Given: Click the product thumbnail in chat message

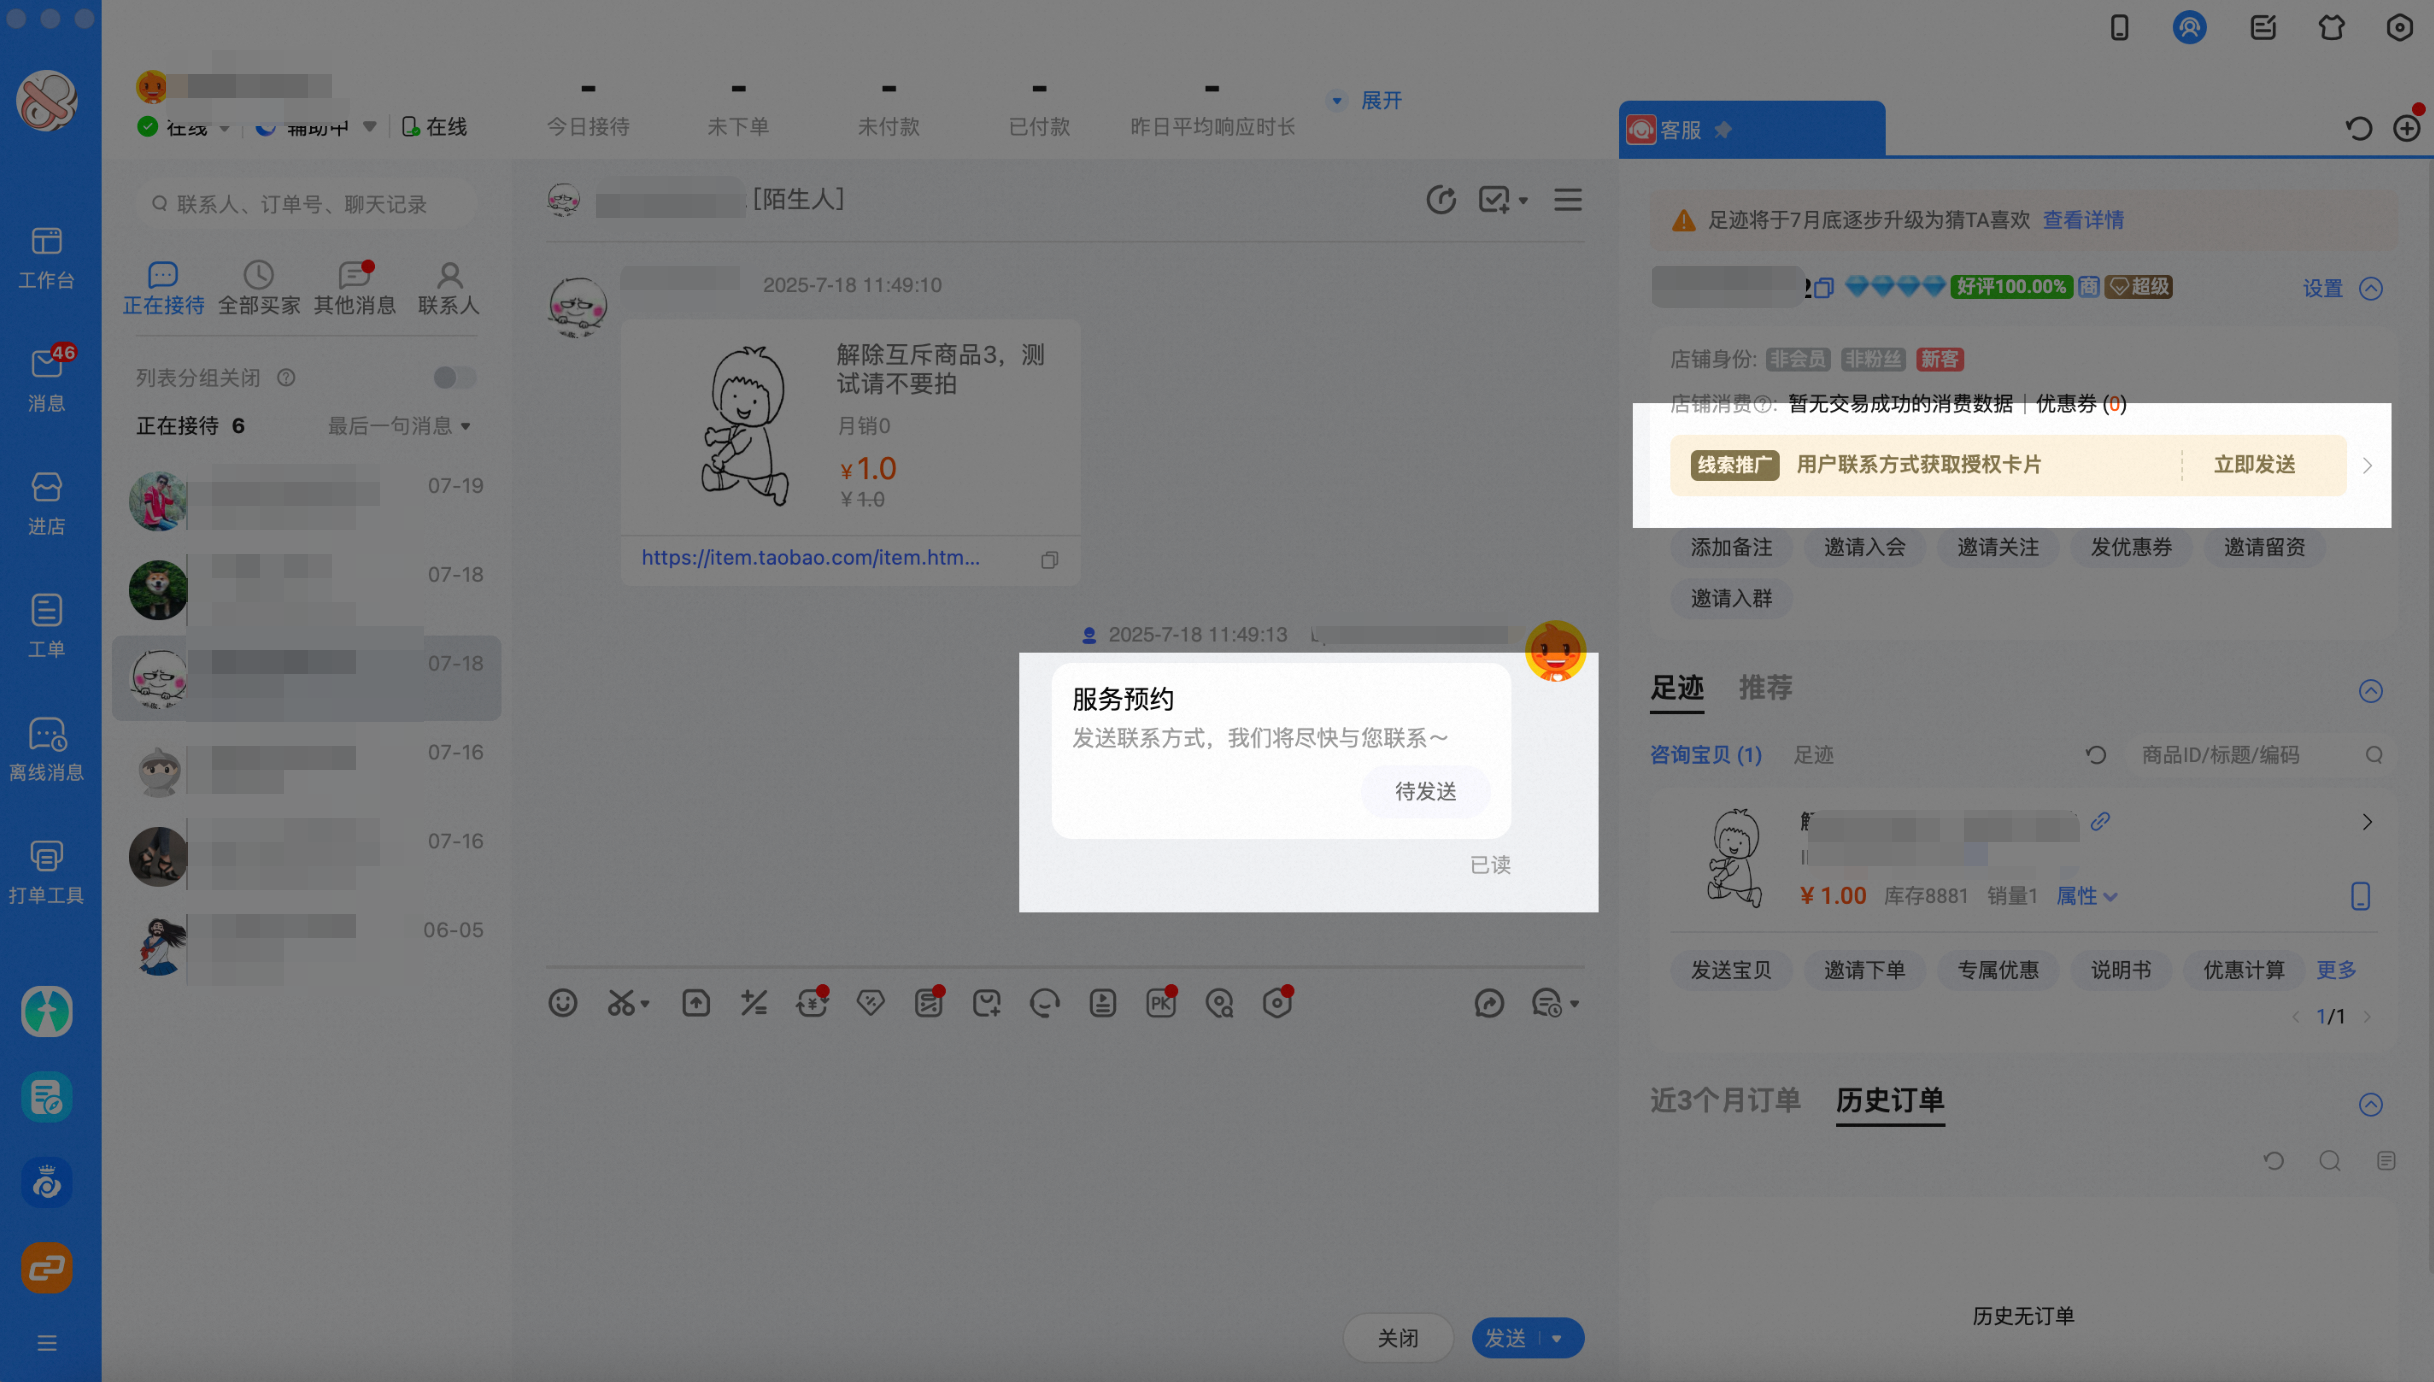Looking at the screenshot, I should coord(743,426).
